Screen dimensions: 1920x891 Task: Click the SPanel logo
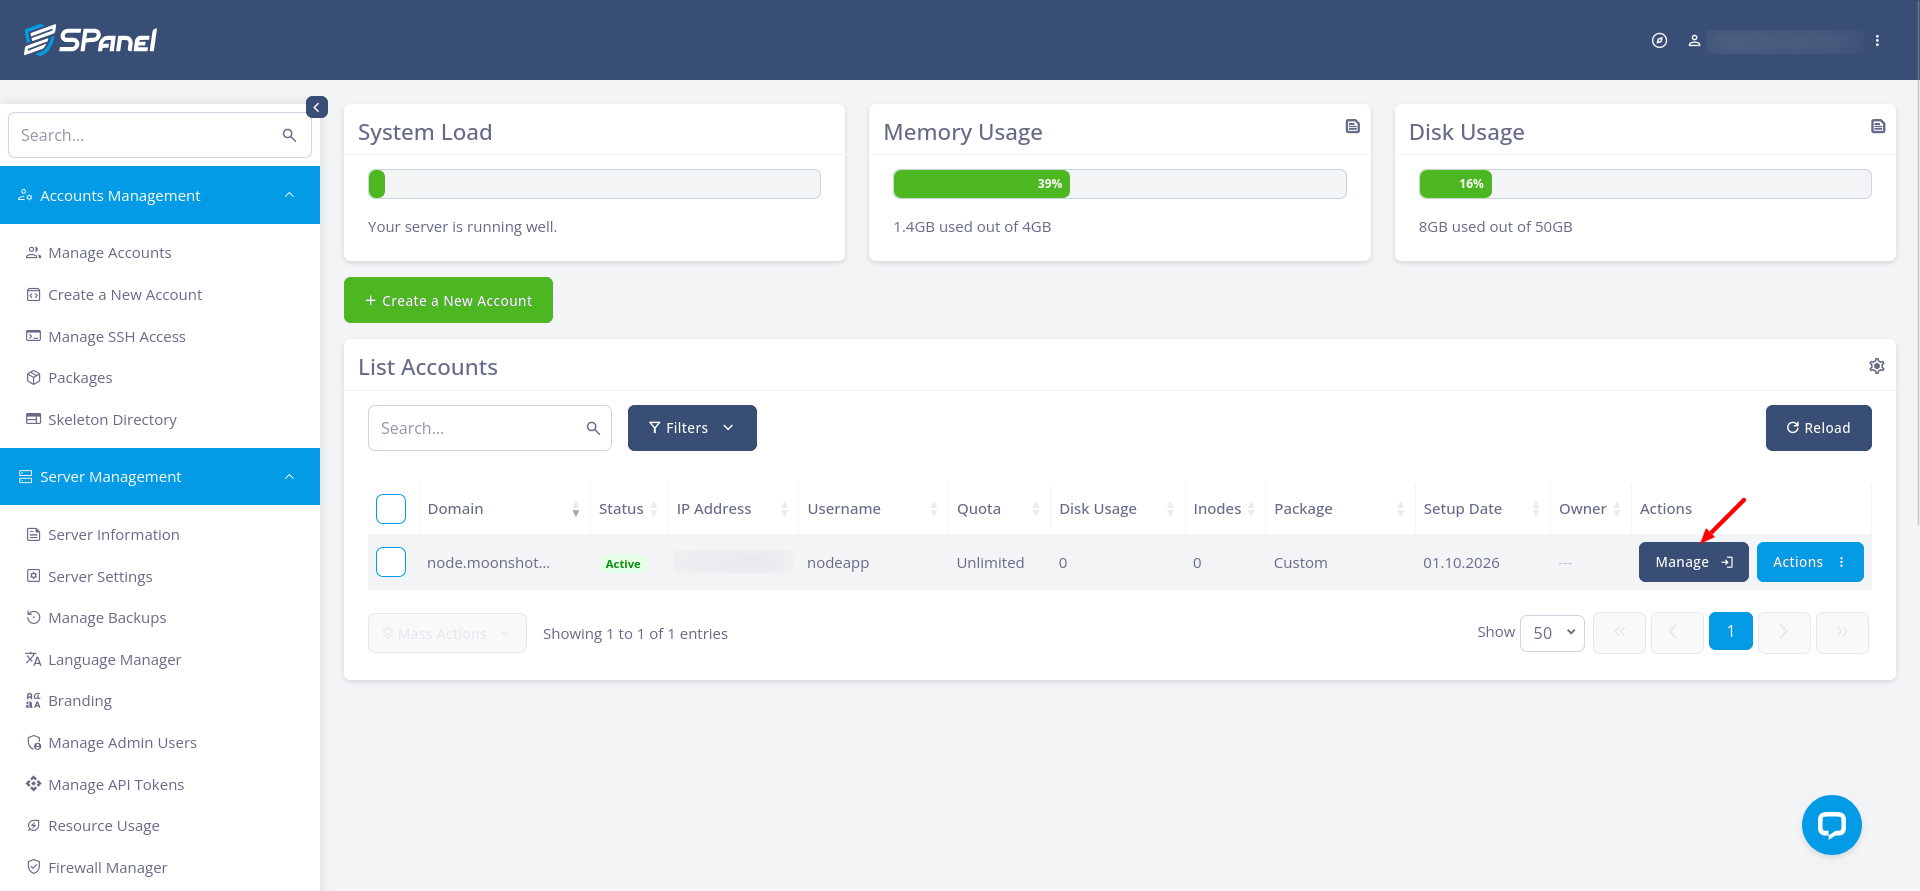coord(91,40)
